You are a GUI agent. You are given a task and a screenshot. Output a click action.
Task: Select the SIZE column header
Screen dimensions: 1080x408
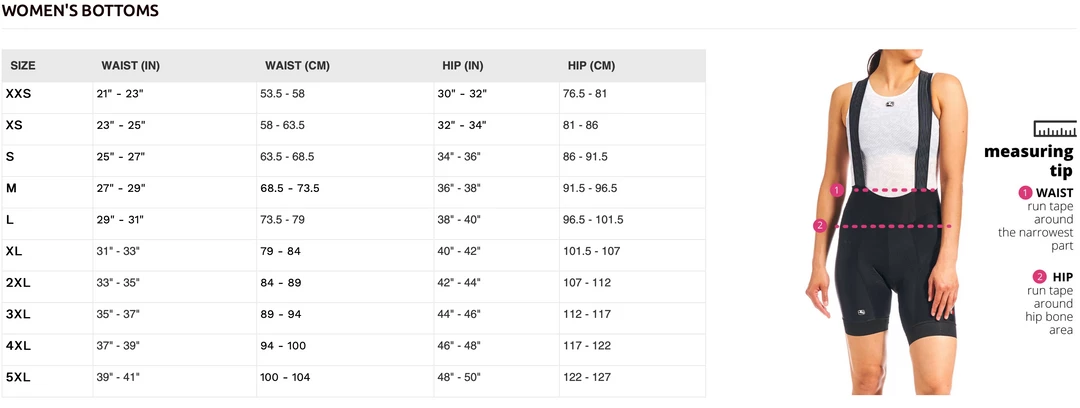pyautogui.click(x=23, y=66)
